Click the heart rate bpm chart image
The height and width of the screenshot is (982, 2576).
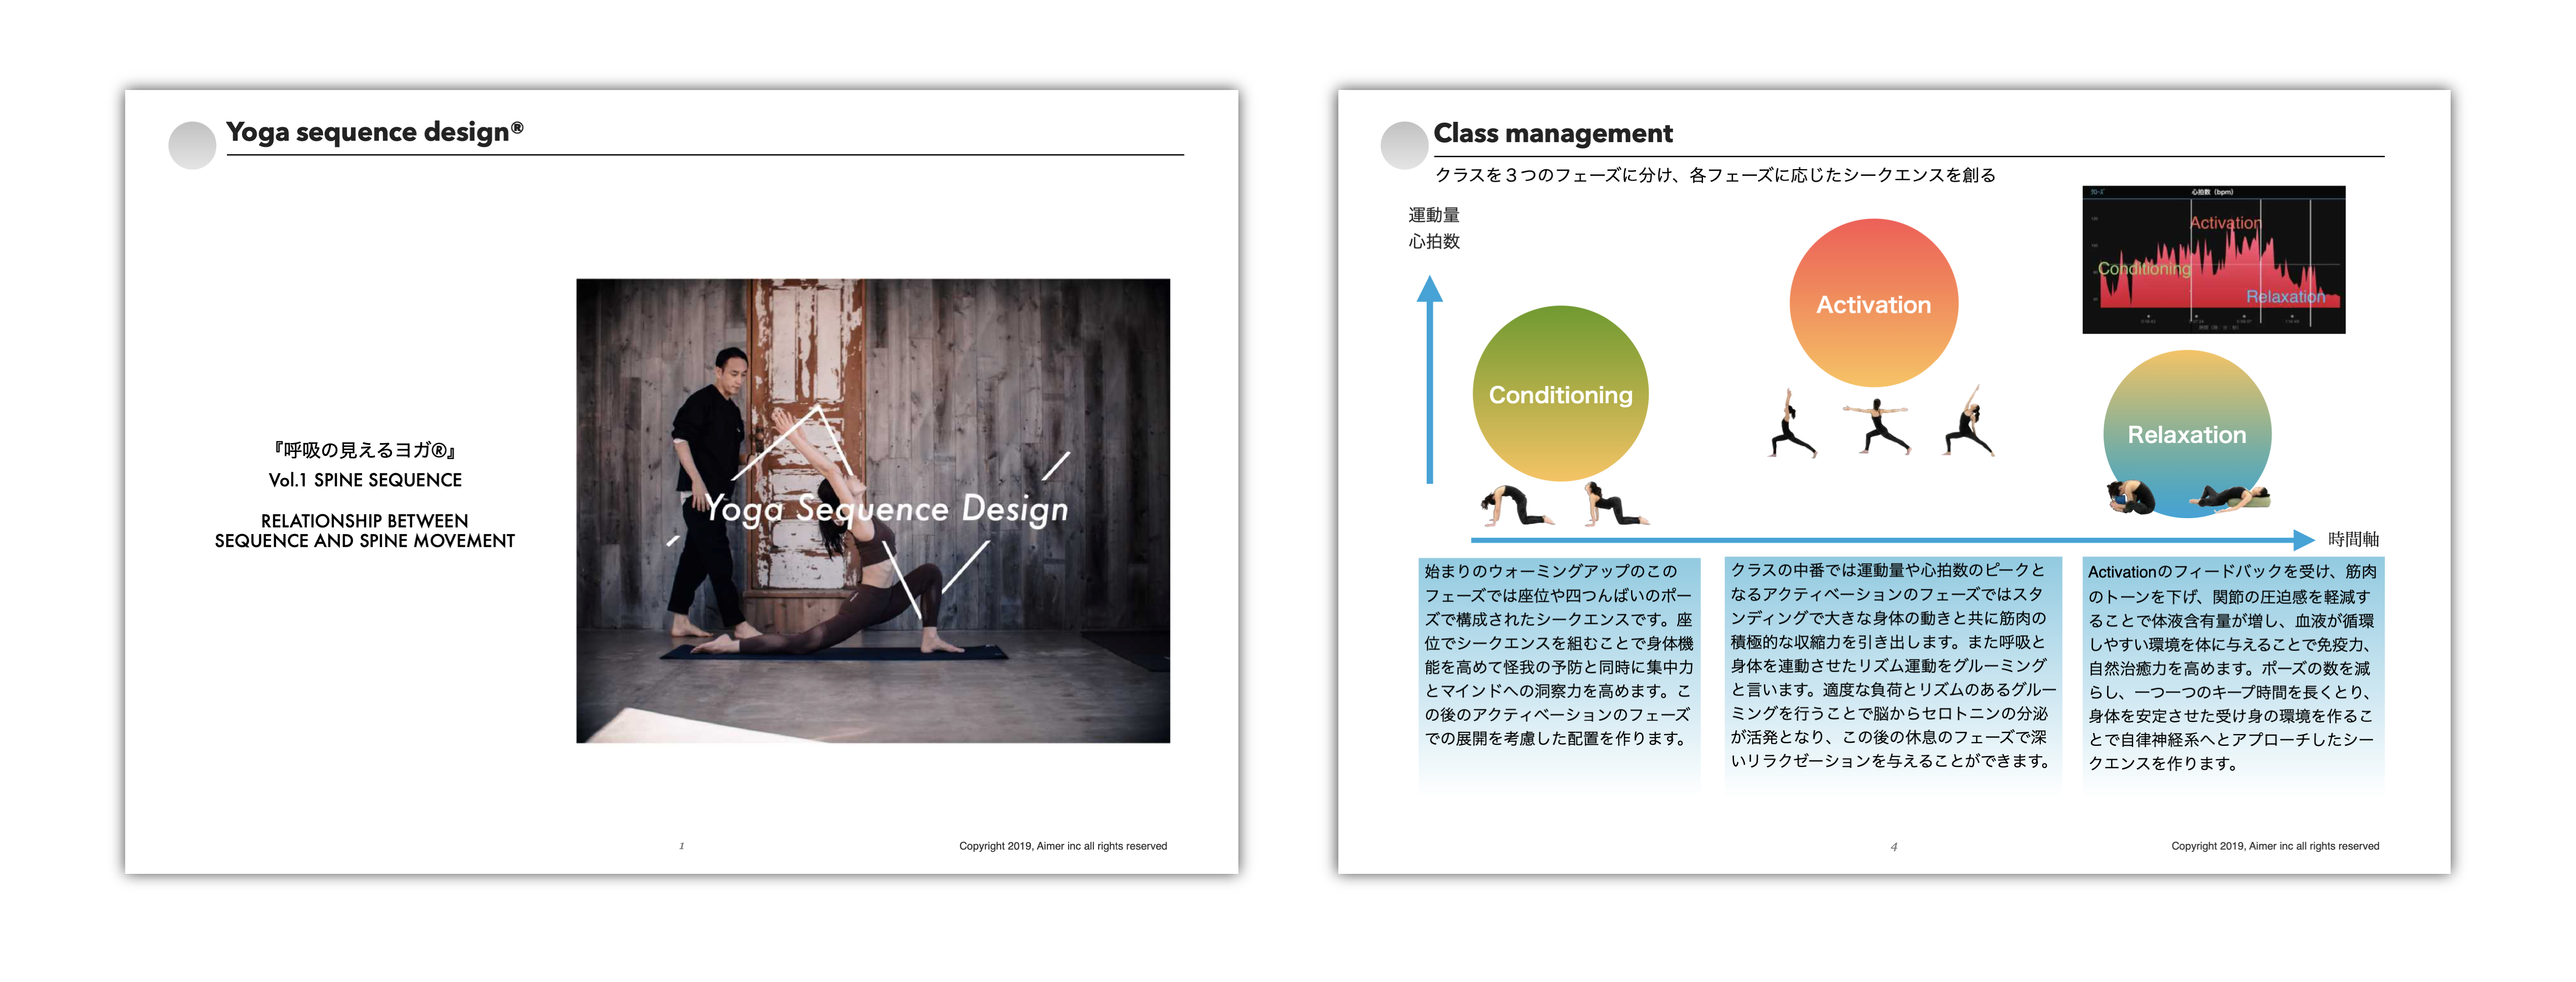point(2213,260)
